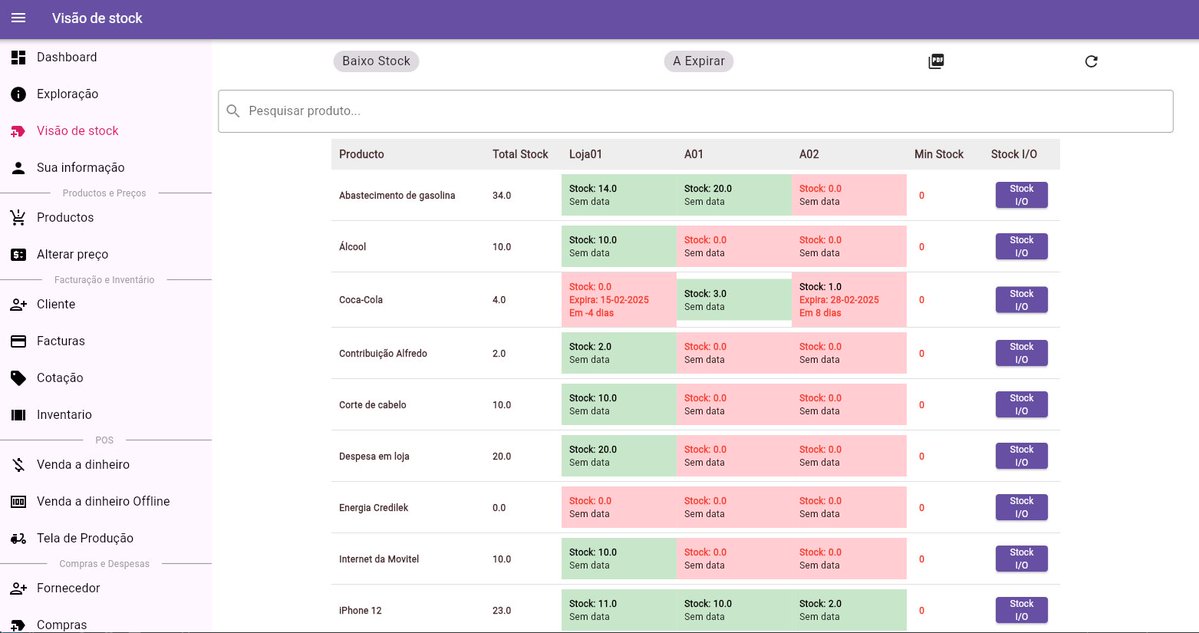This screenshot has height=633, width=1199.
Task: Click the Min Stock column header
Action: click(x=939, y=154)
